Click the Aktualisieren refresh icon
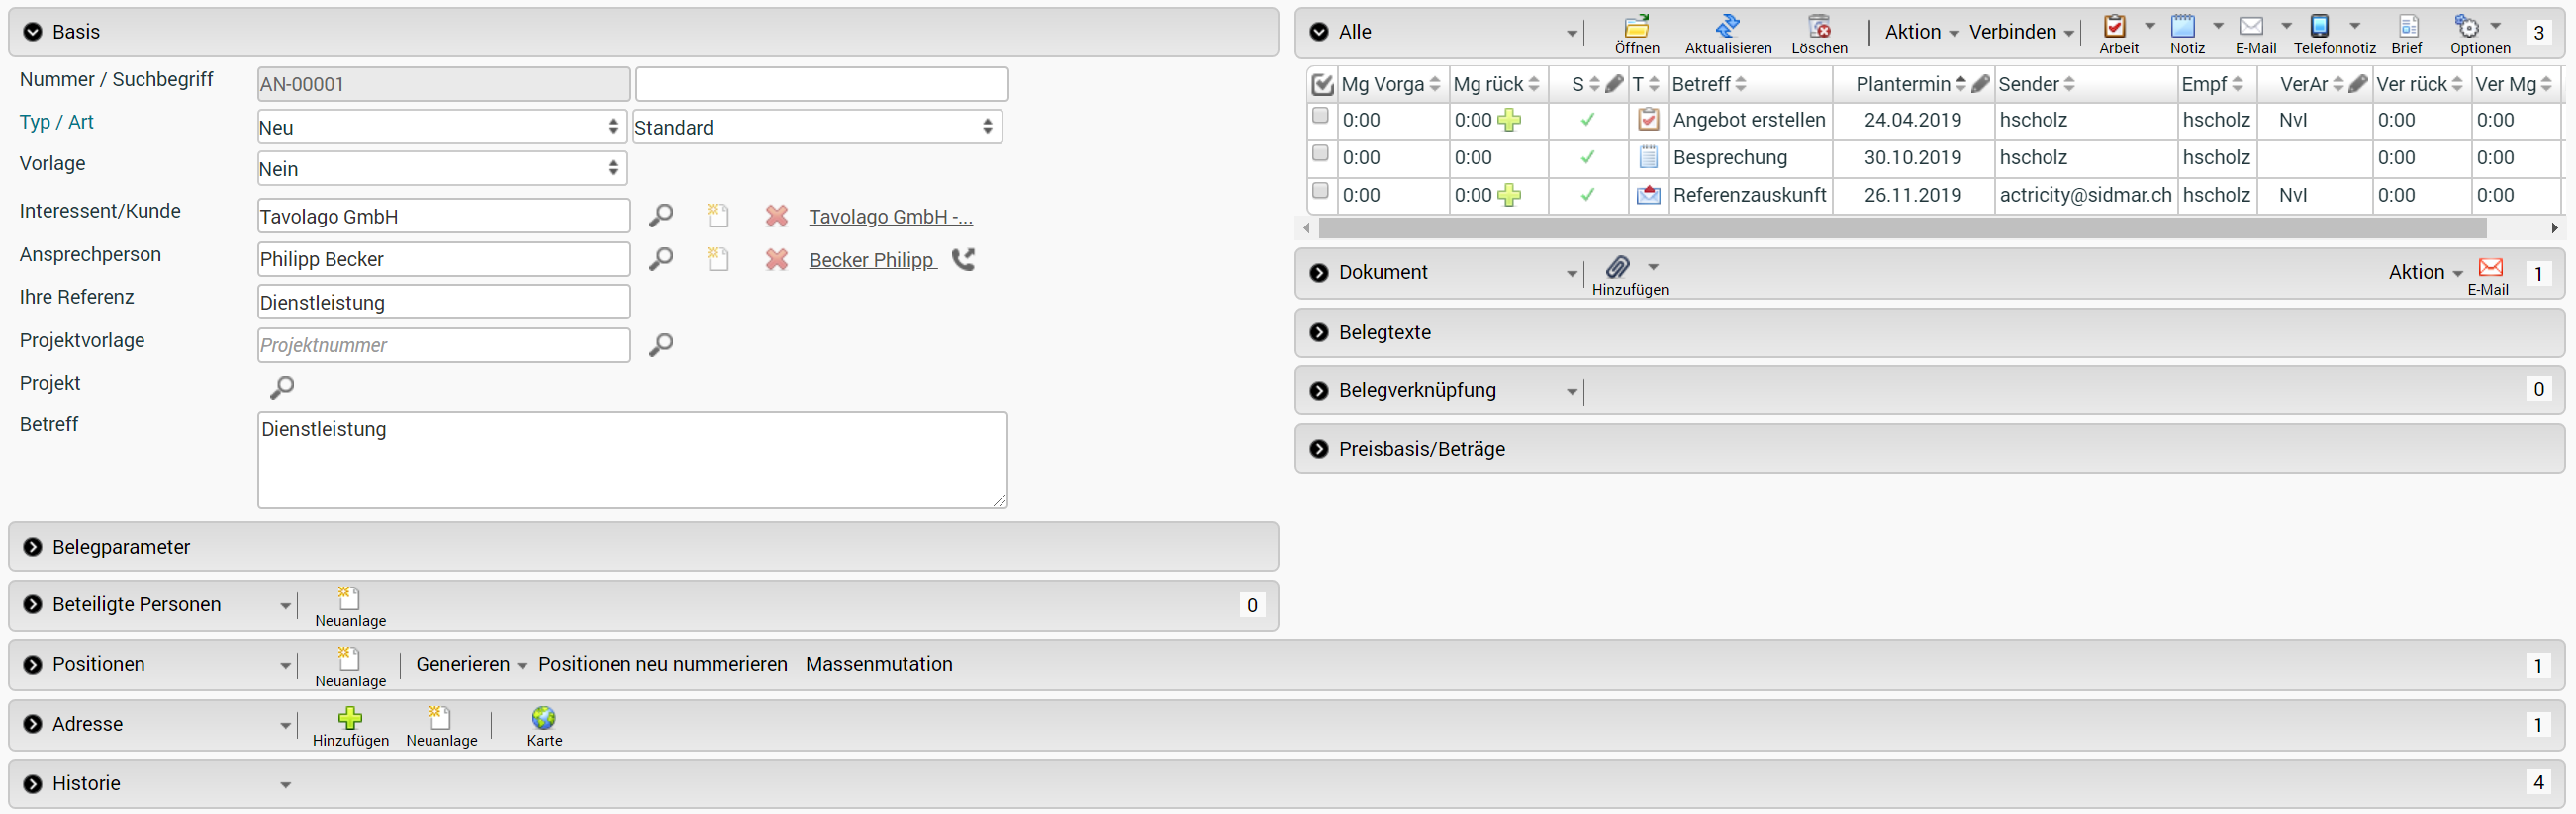 [x=1727, y=26]
